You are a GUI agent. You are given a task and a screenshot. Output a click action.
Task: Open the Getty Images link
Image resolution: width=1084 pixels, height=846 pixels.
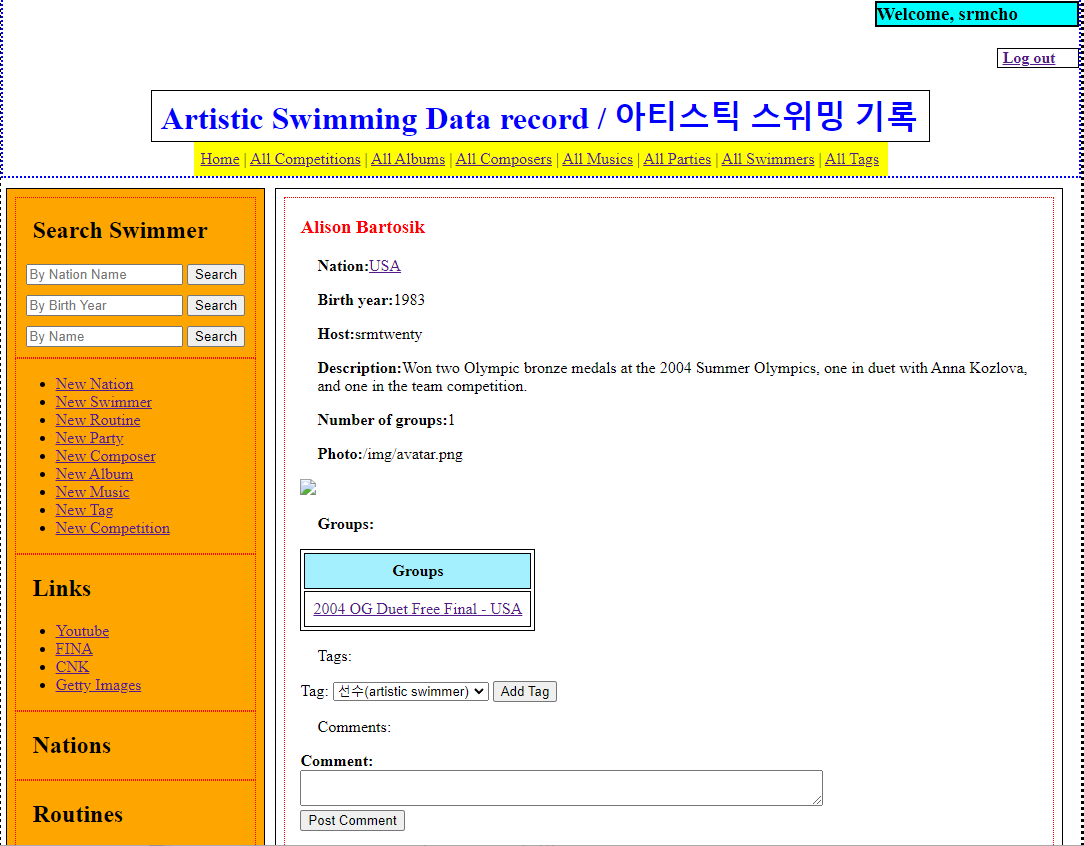pos(98,685)
